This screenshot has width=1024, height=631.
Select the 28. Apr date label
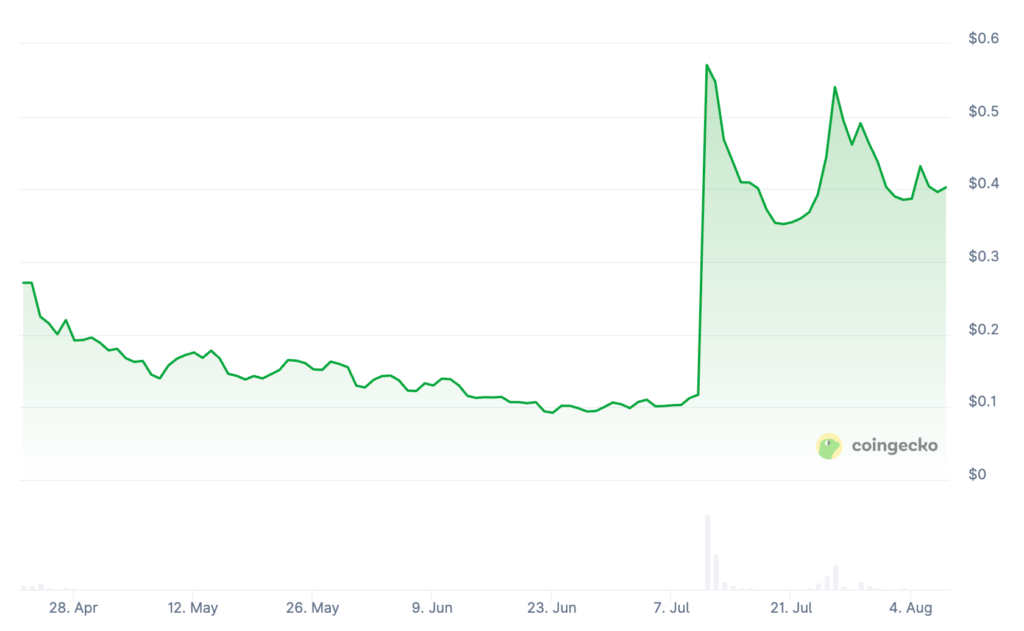coord(74,608)
